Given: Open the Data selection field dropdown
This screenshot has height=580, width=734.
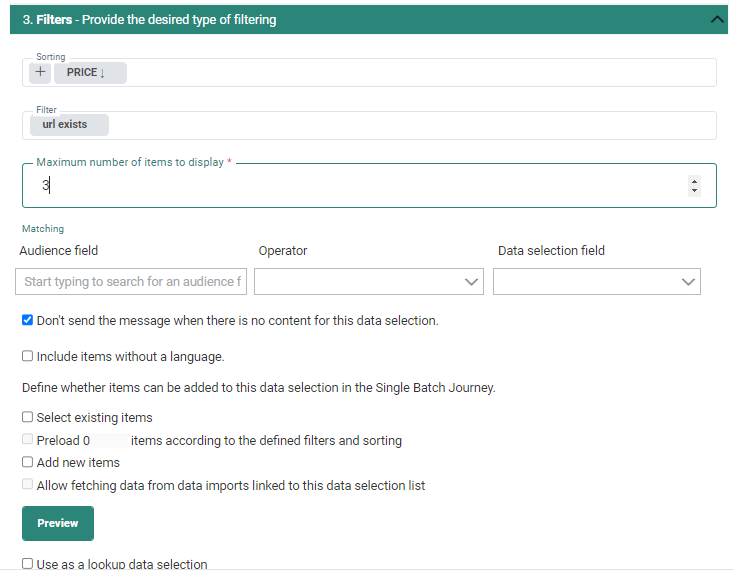Looking at the screenshot, I should (x=596, y=282).
